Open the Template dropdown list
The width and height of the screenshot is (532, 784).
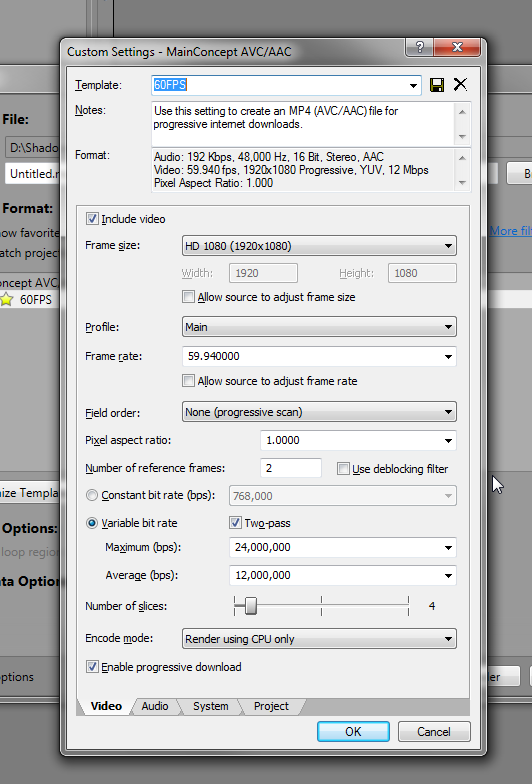(413, 86)
